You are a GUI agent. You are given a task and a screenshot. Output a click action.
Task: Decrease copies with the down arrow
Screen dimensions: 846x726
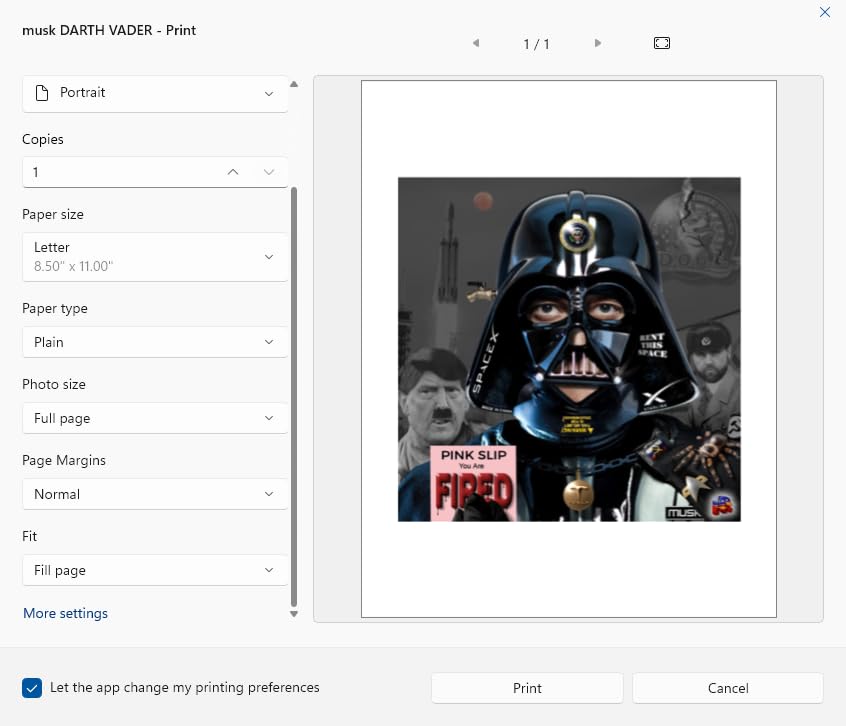tap(269, 172)
